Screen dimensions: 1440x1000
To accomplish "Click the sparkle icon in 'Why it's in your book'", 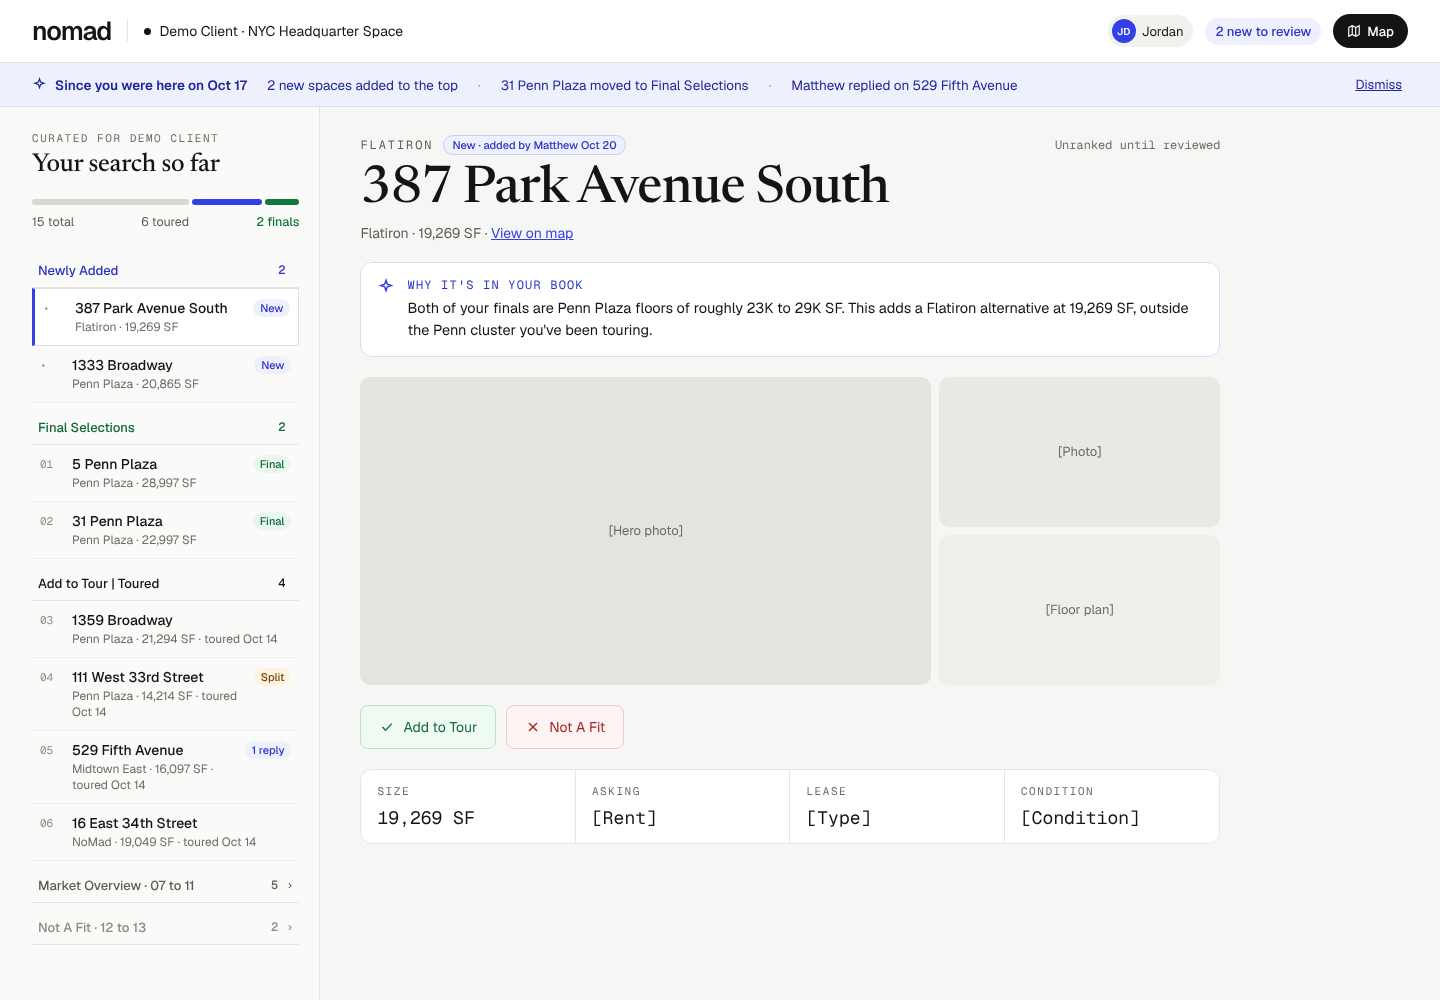I will pos(386,285).
